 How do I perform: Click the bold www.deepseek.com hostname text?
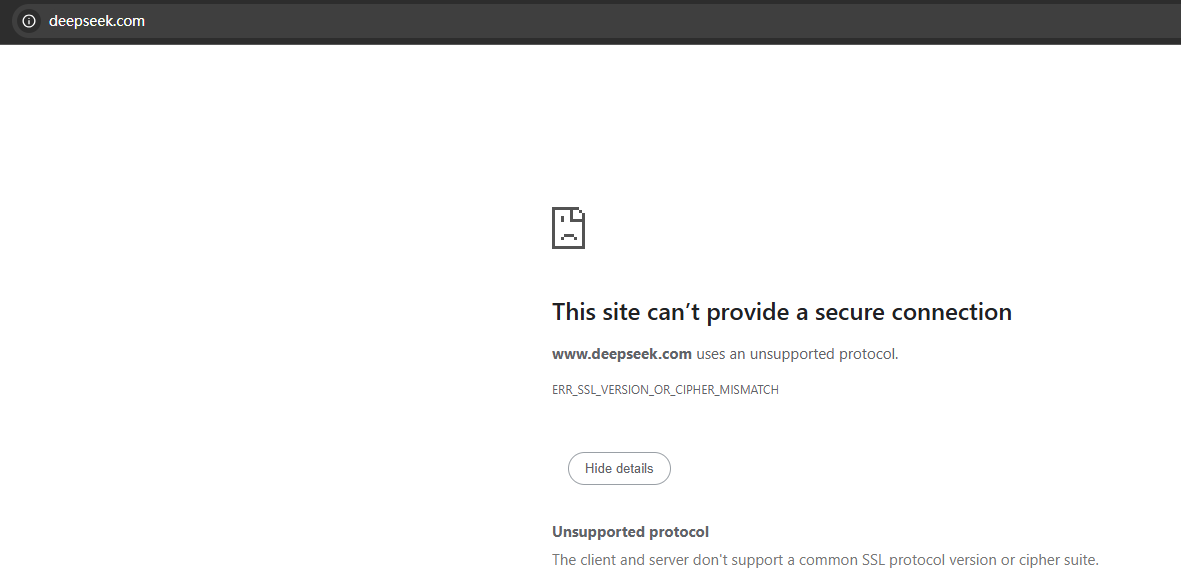621,353
